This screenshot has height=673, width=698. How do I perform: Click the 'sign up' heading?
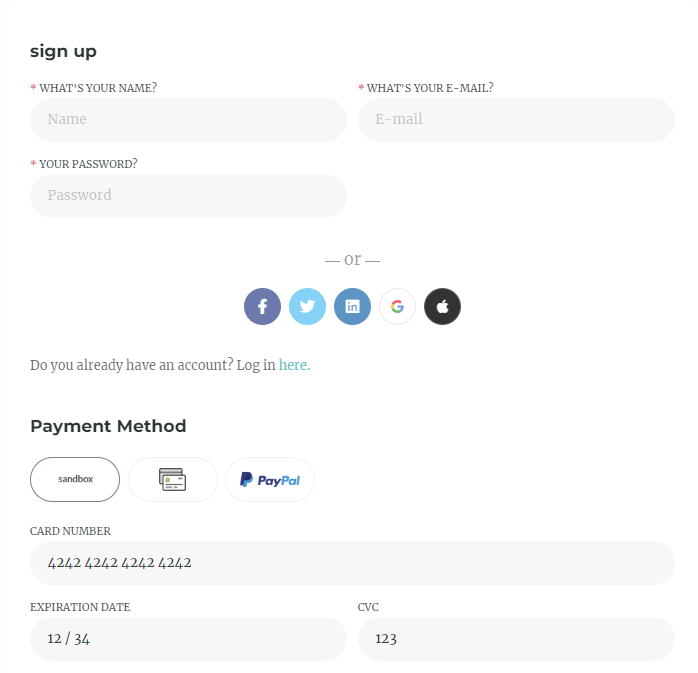coord(63,51)
